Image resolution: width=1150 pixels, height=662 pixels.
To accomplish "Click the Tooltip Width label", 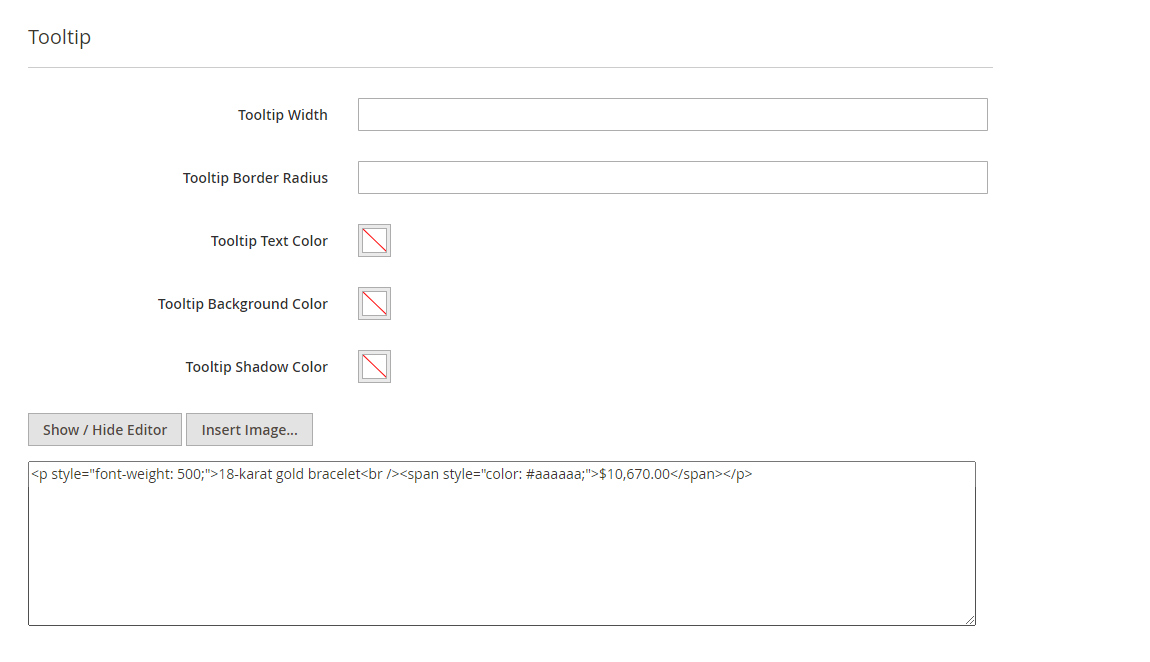I will [282, 115].
